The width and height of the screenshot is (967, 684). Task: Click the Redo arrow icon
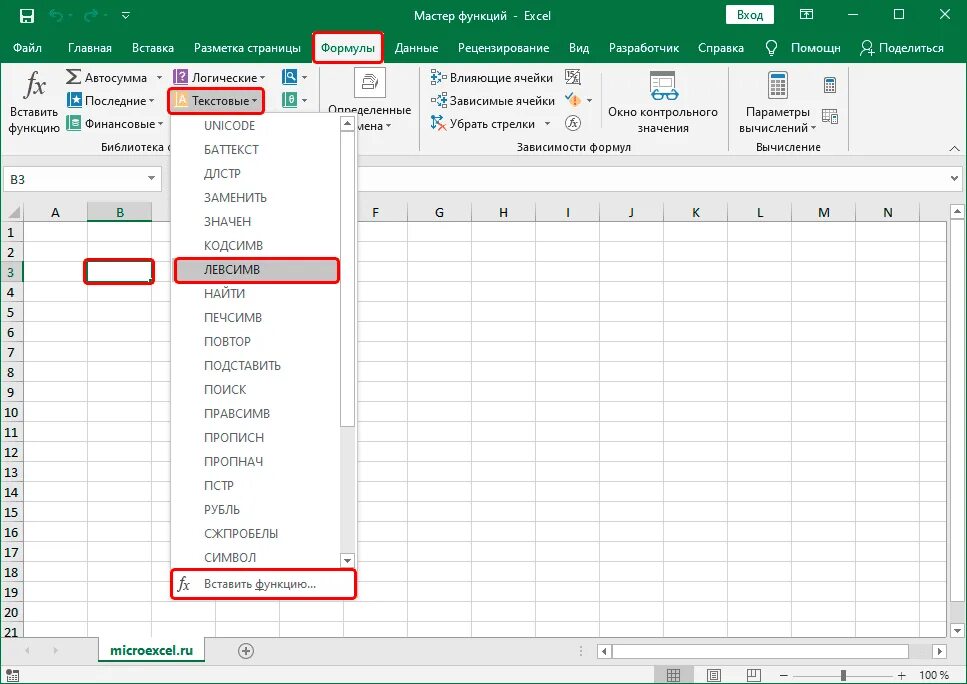(x=91, y=15)
